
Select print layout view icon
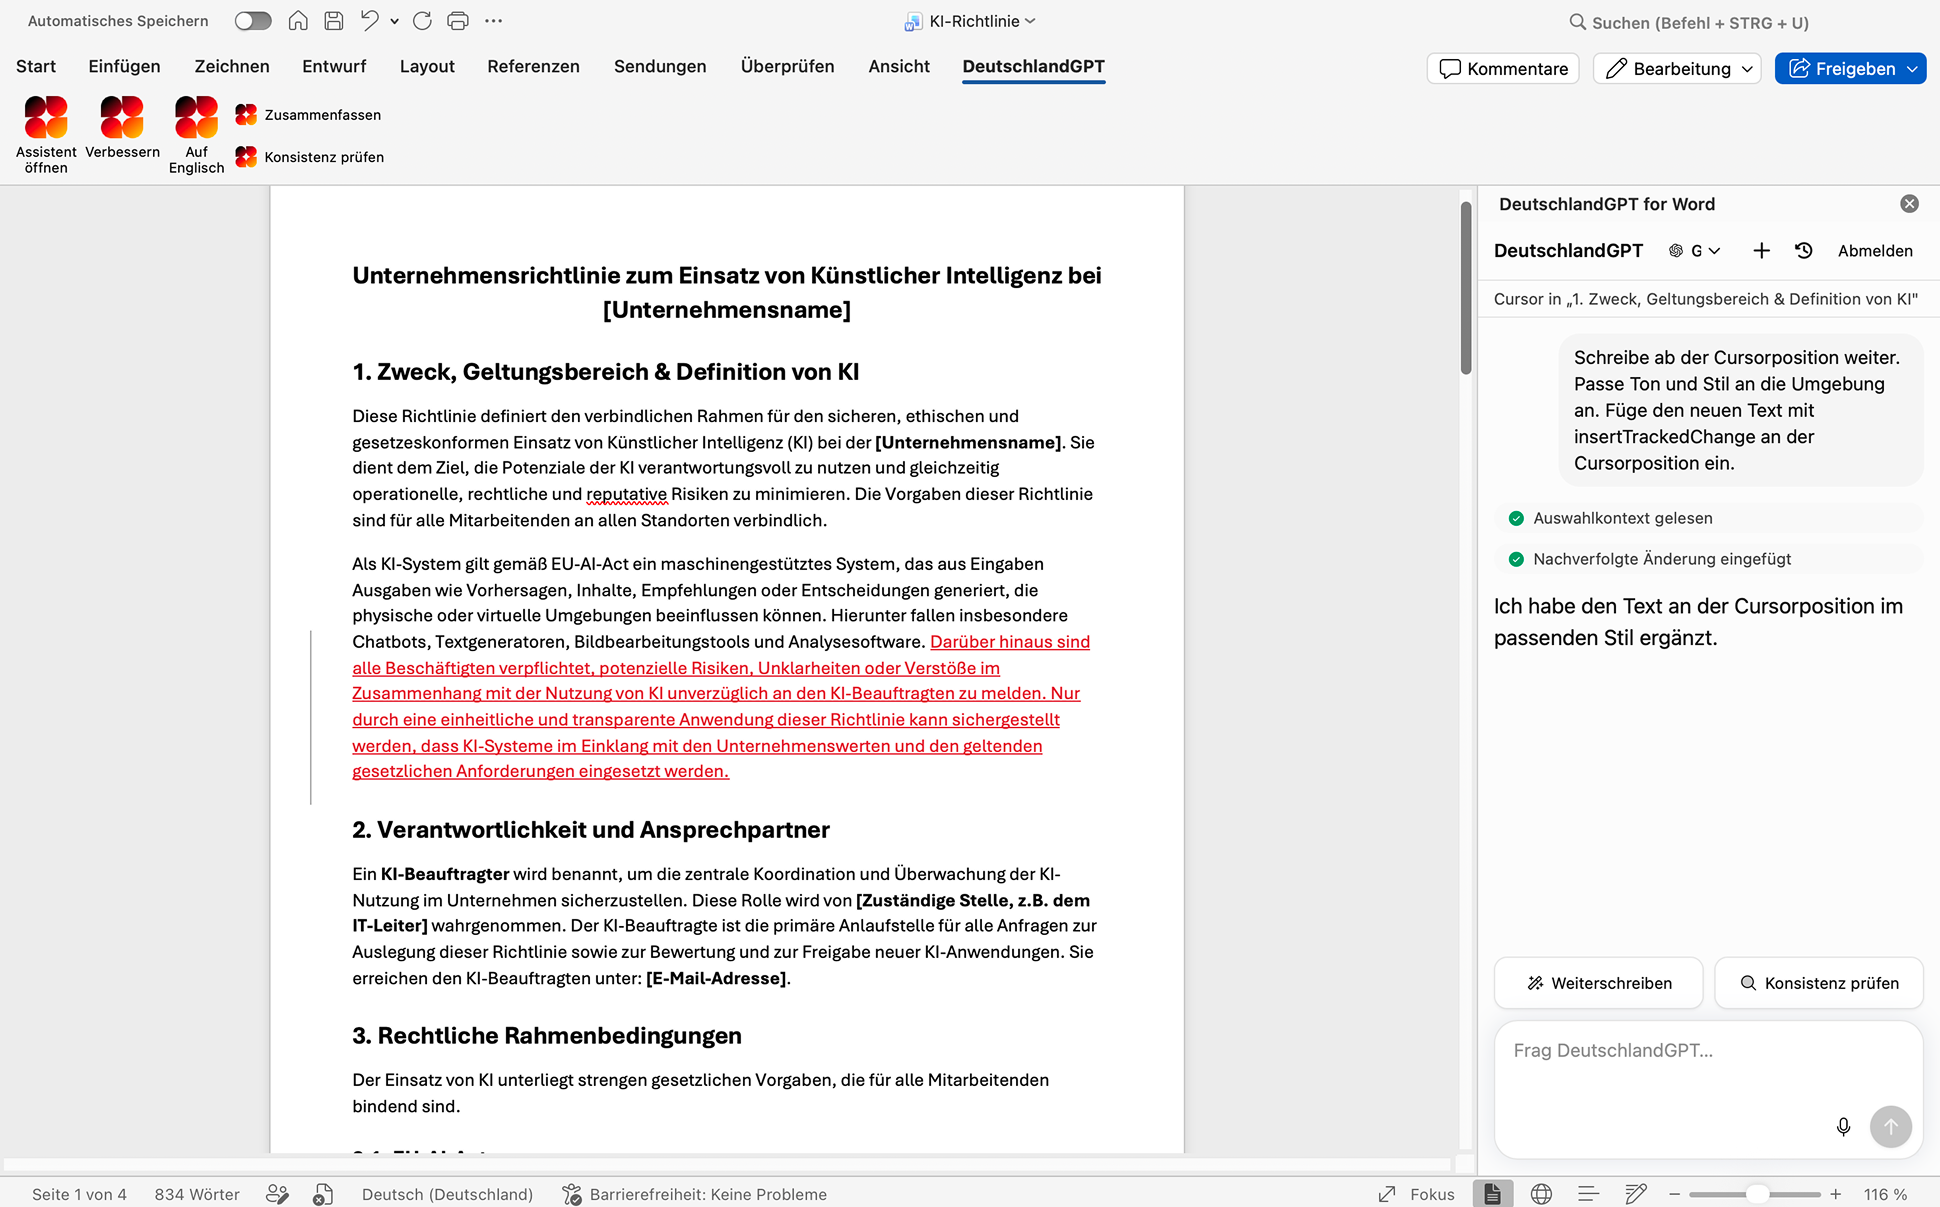tap(1492, 1194)
